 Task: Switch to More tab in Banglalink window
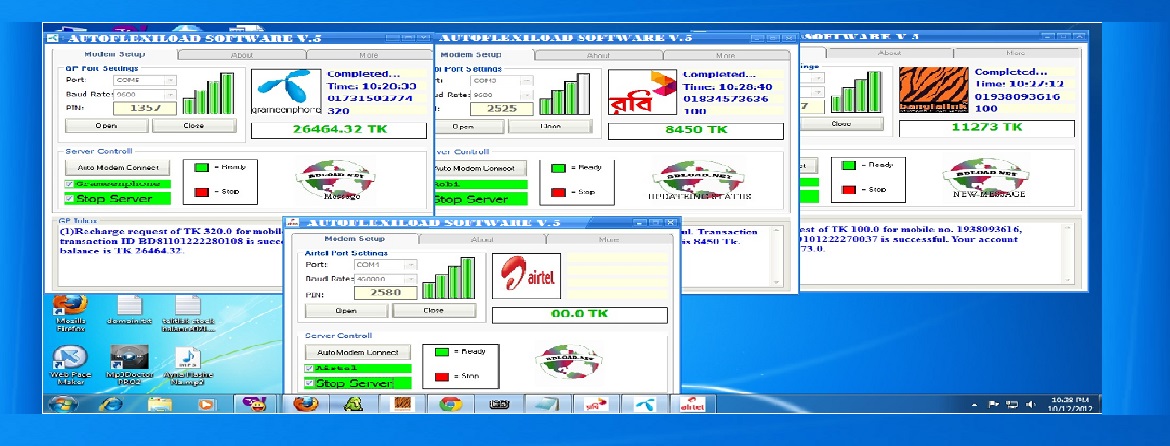pyautogui.click(x=1016, y=53)
